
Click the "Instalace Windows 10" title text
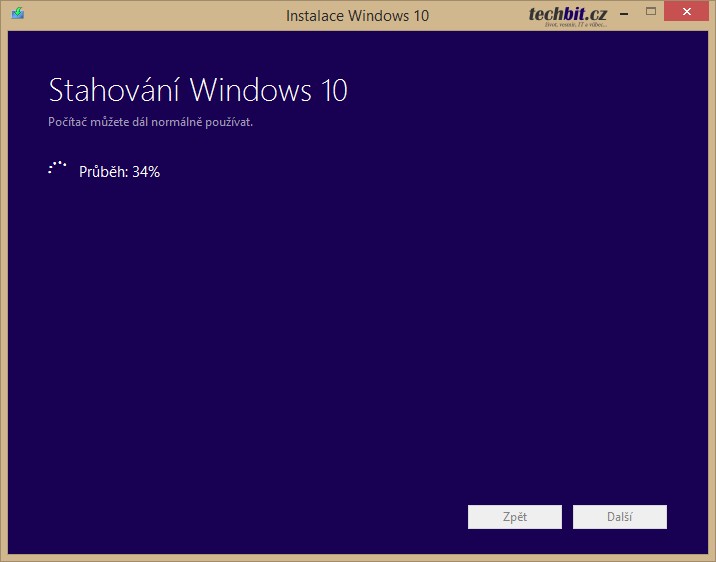(x=357, y=16)
